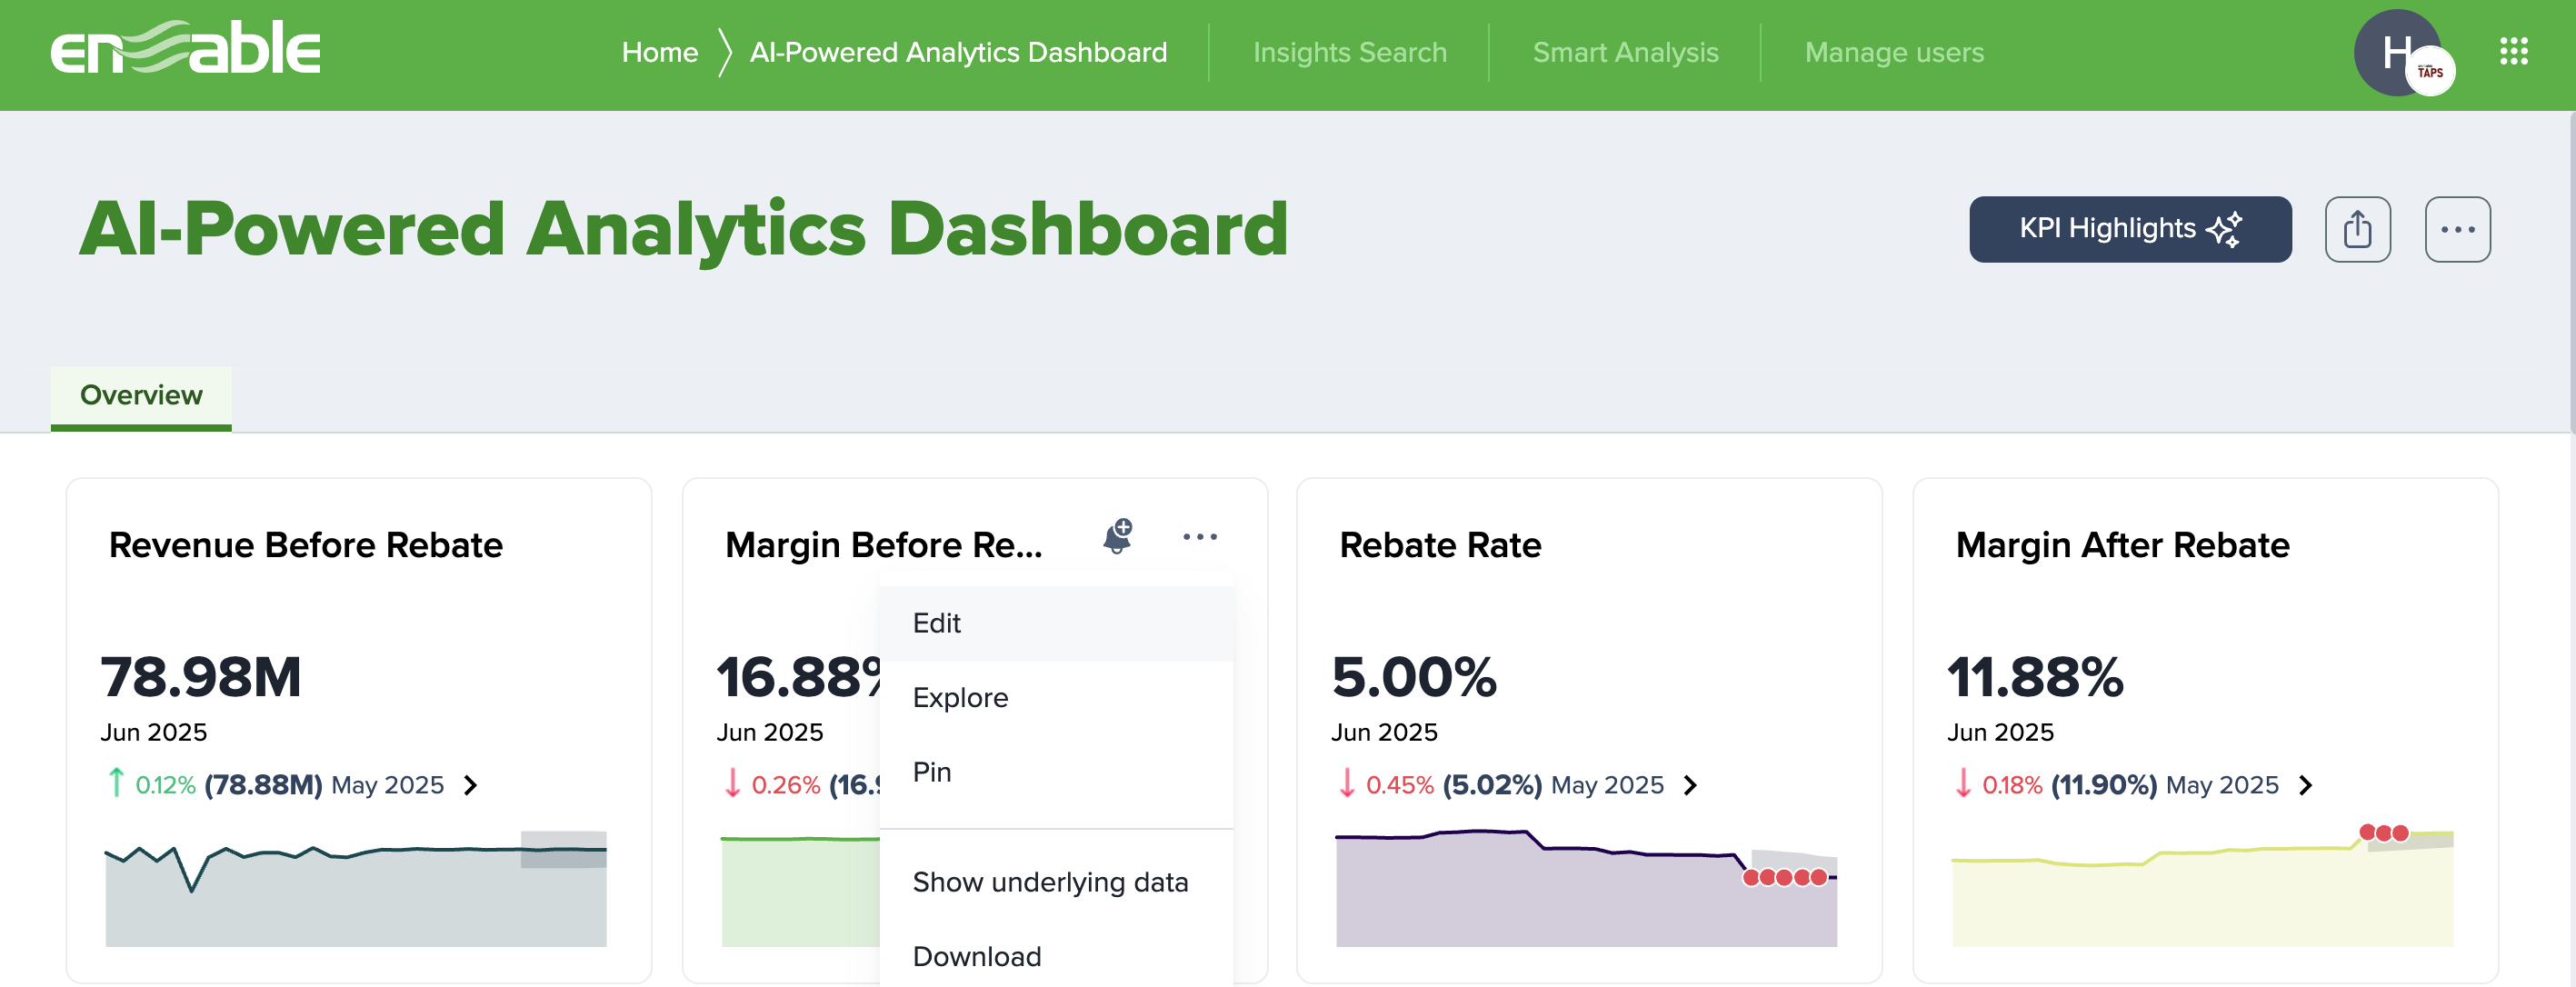
Task: Open the three-dot menu on Margin Before card
Action: pyautogui.click(x=1200, y=536)
